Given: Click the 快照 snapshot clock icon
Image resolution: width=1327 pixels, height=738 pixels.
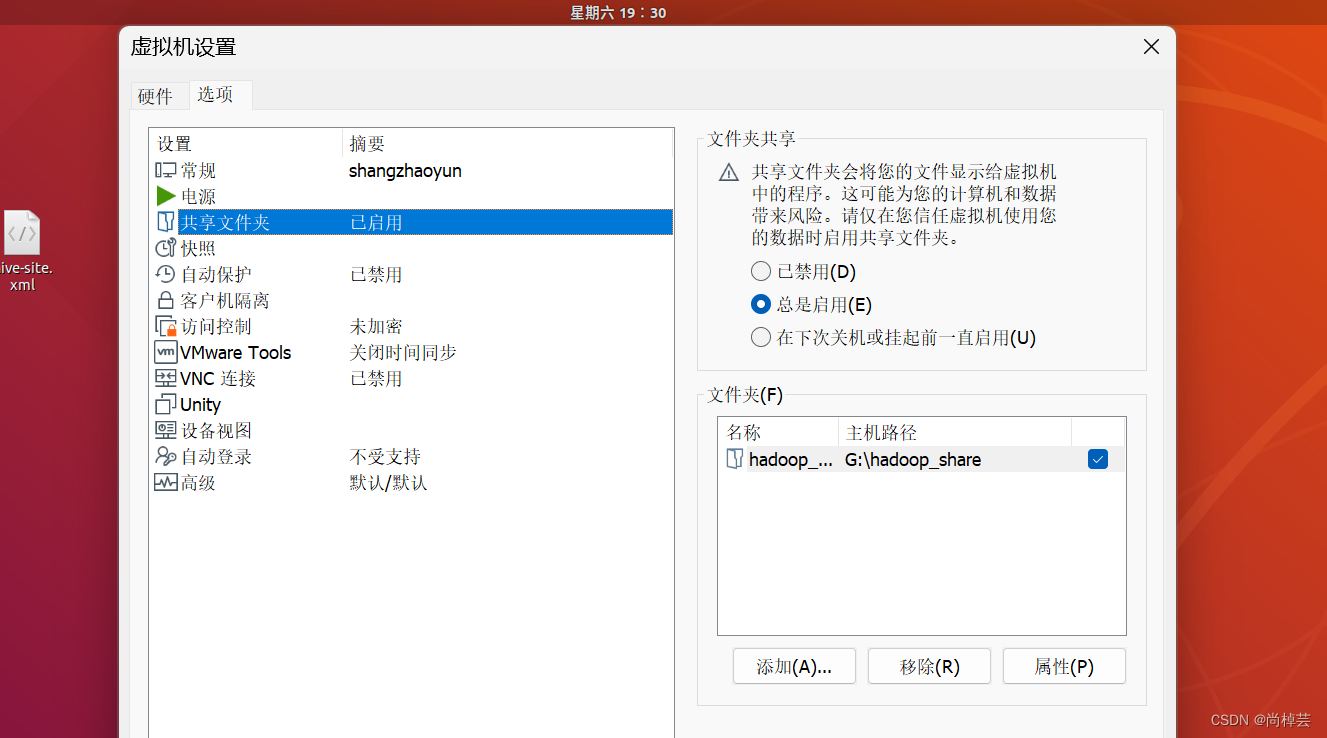Looking at the screenshot, I should 166,249.
